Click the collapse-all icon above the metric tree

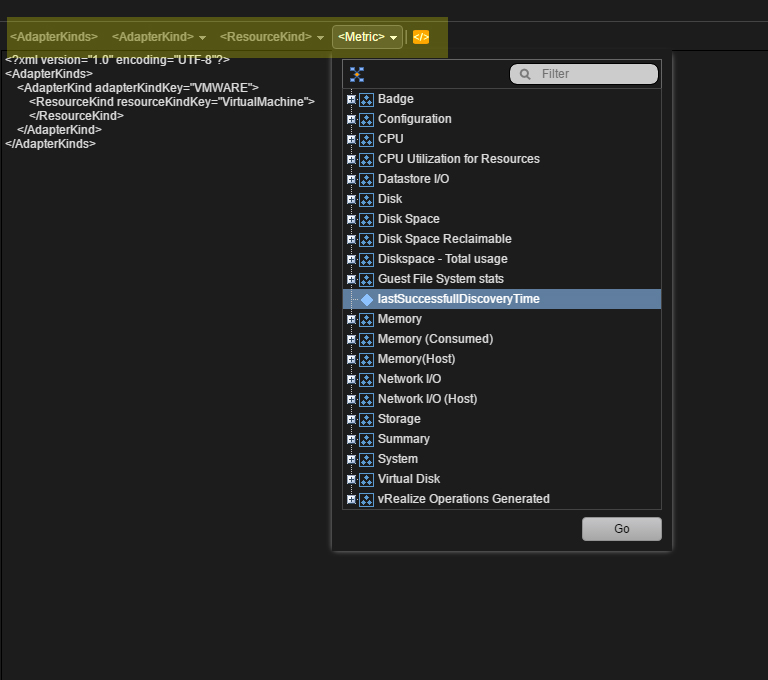pos(357,74)
